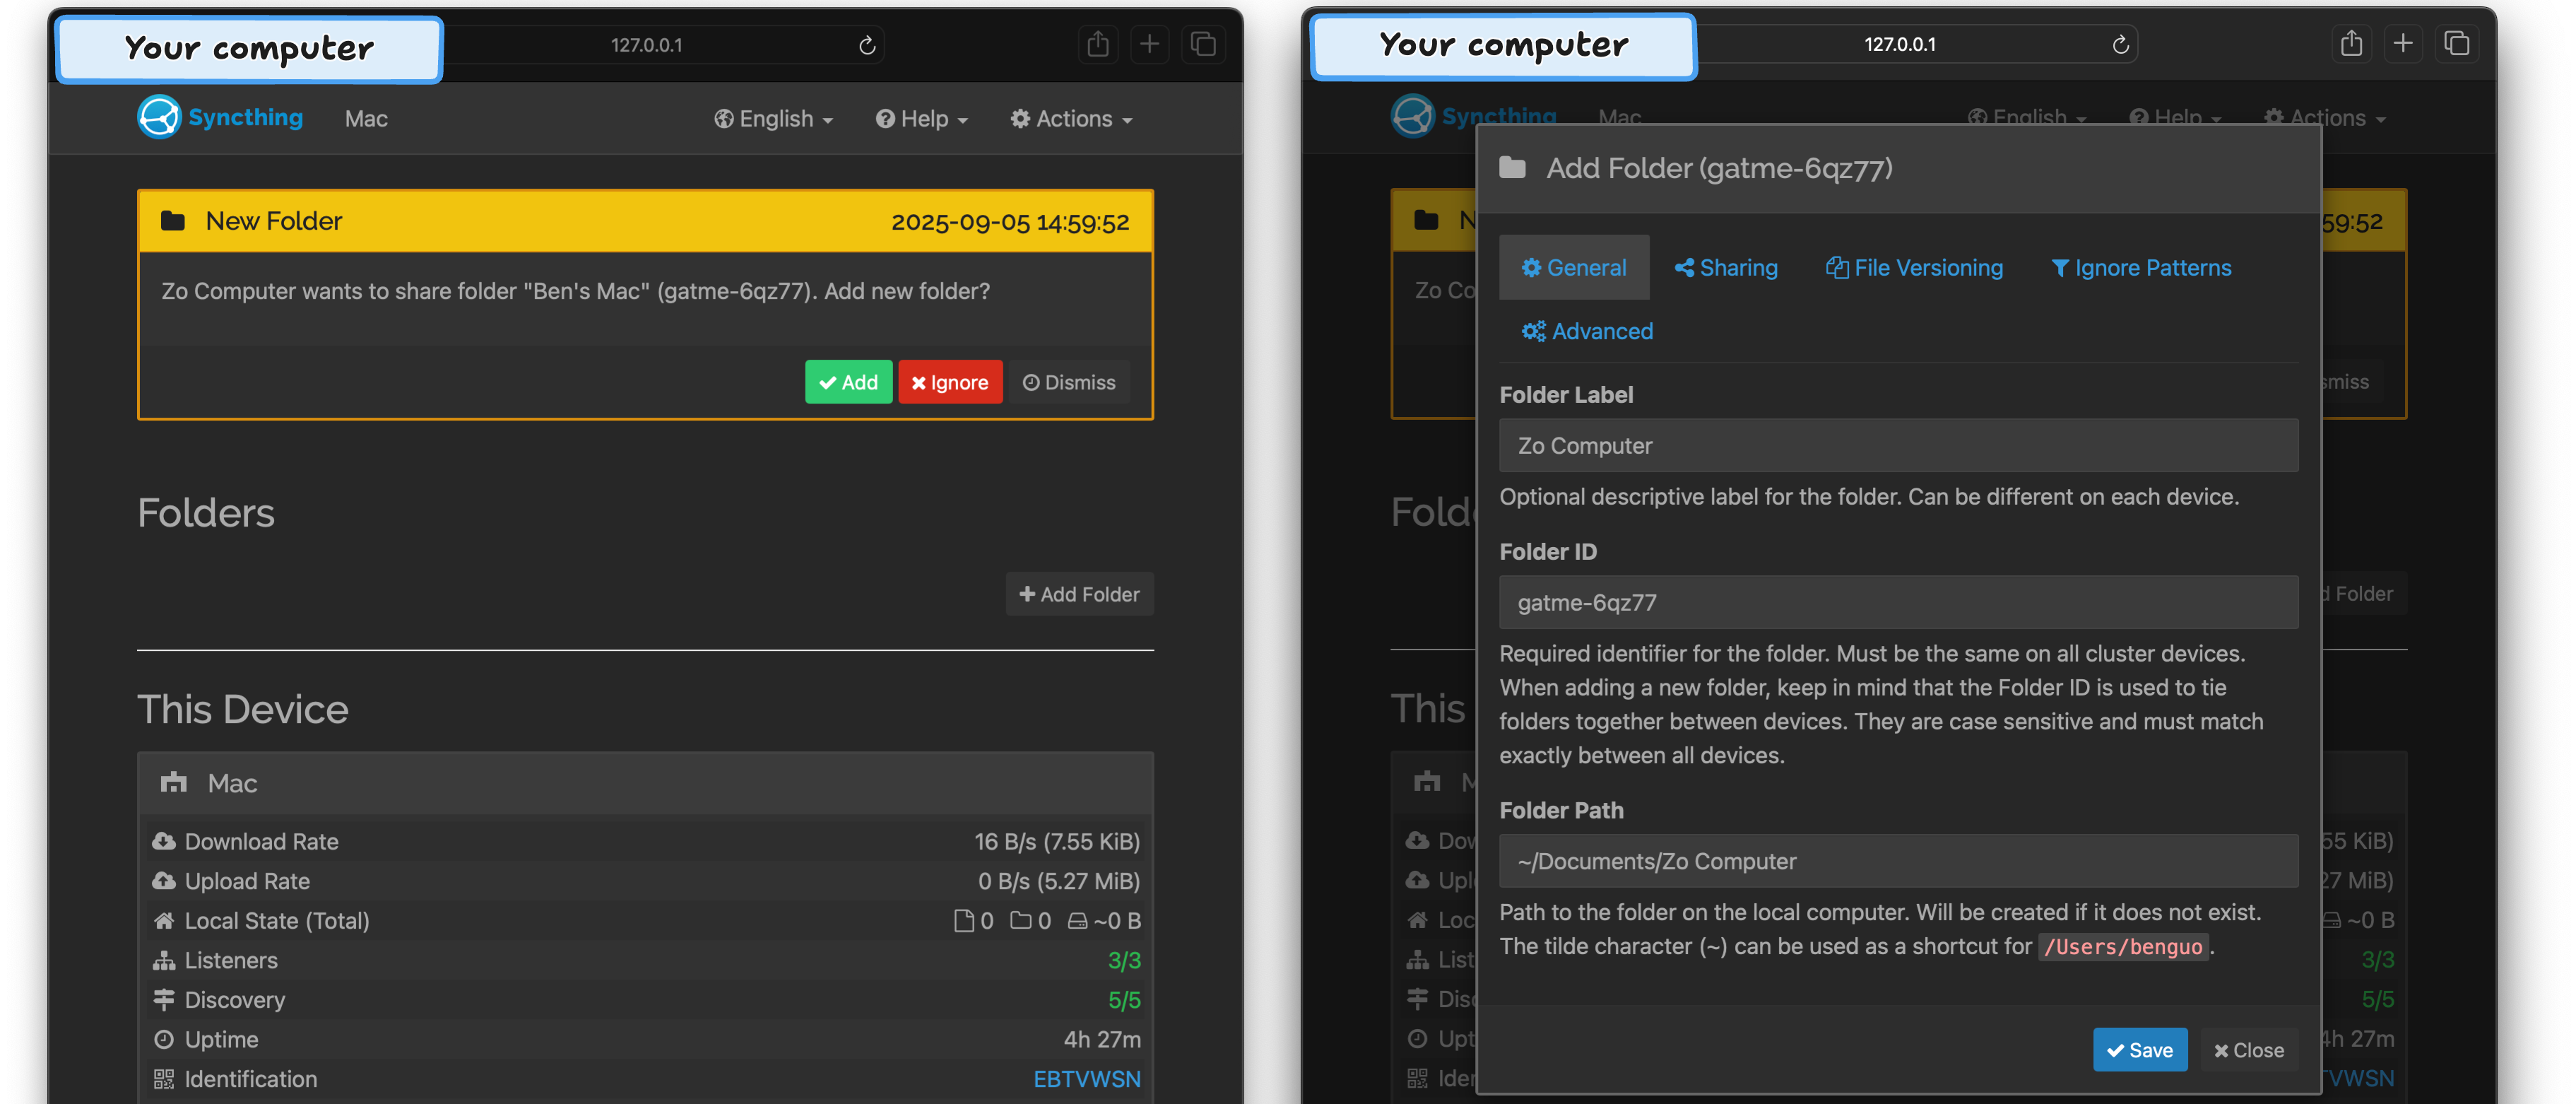Reject the shared folder with Ignore

[949, 382]
